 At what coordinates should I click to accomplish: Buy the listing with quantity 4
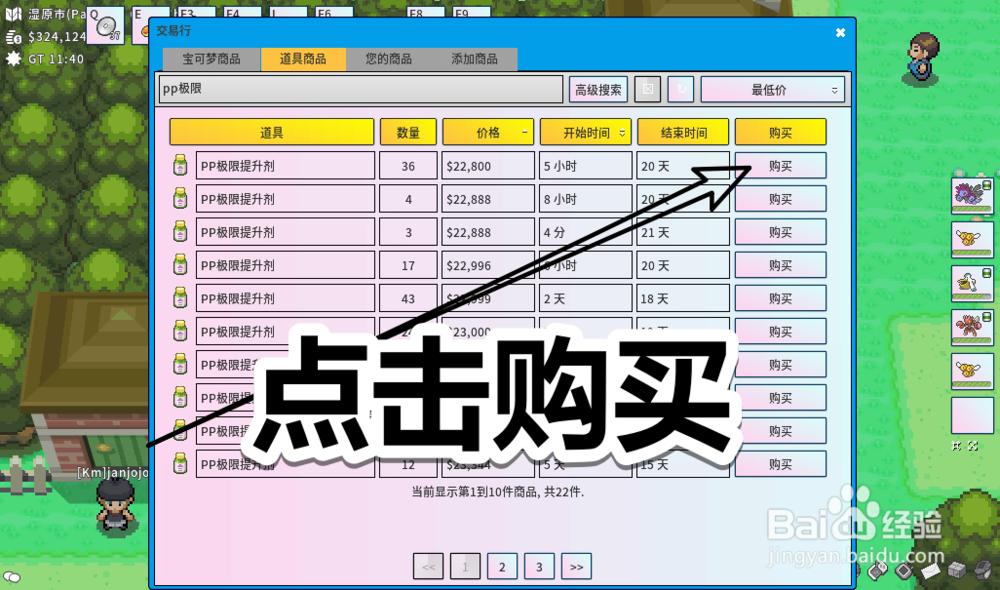[781, 199]
